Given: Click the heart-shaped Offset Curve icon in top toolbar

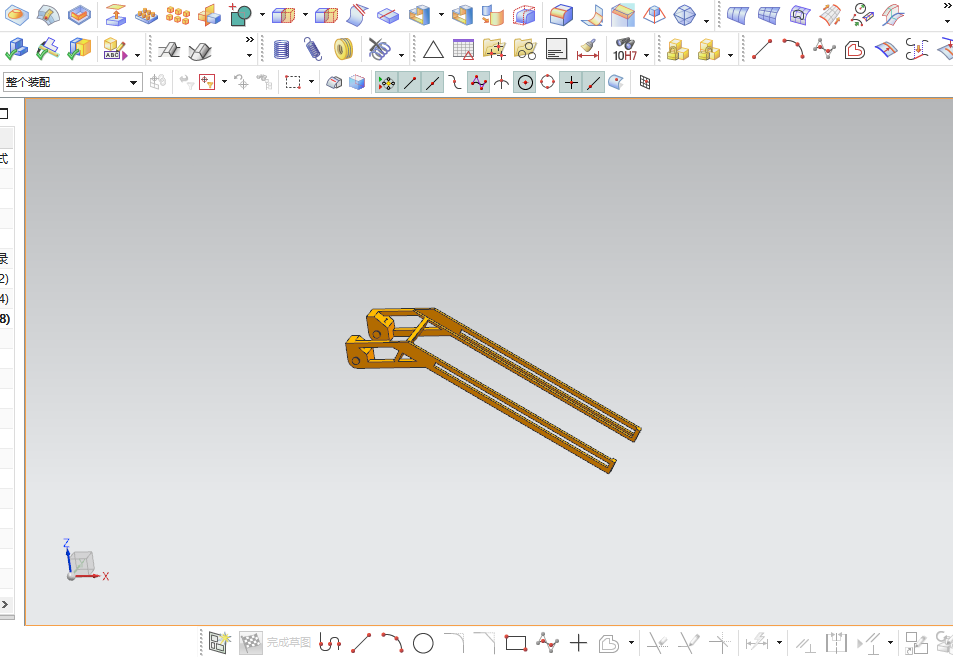Looking at the screenshot, I should pyautogui.click(x=855, y=49).
